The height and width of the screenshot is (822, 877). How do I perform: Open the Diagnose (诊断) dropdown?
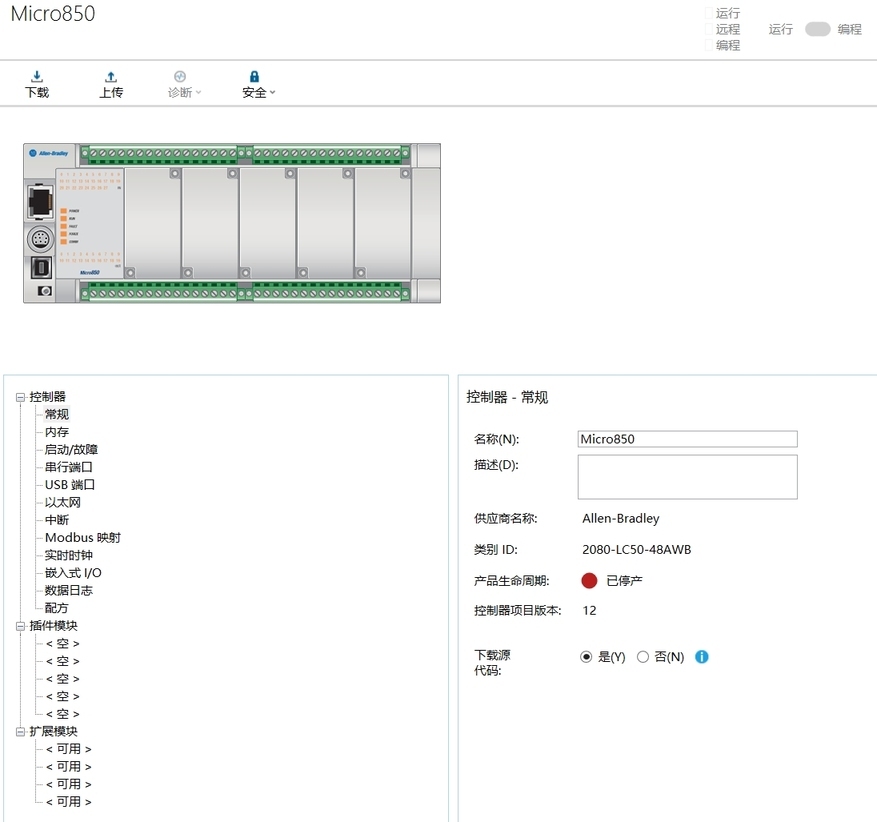(184, 84)
